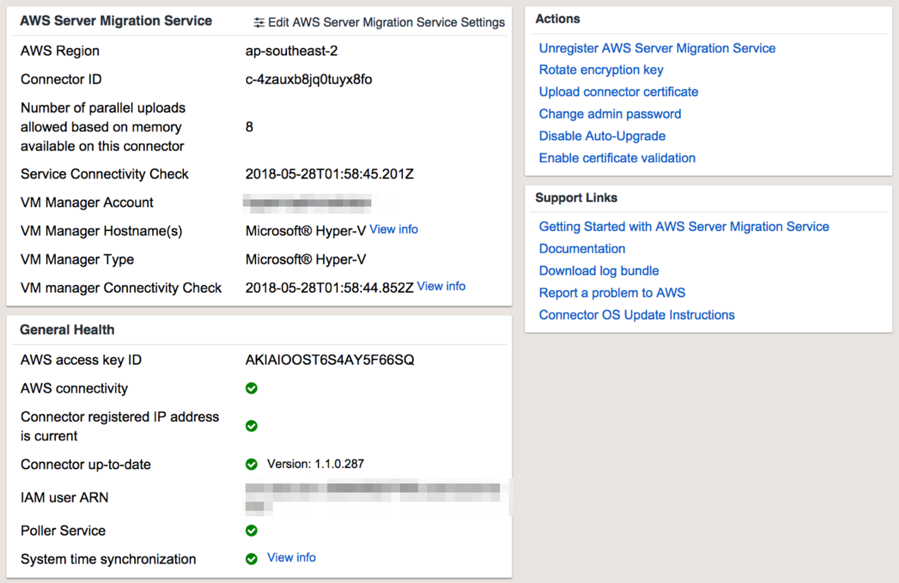The height and width of the screenshot is (583, 899).
Task: Click Microsoft Hyper-V value for VM Manager Type
Action: pos(306,260)
